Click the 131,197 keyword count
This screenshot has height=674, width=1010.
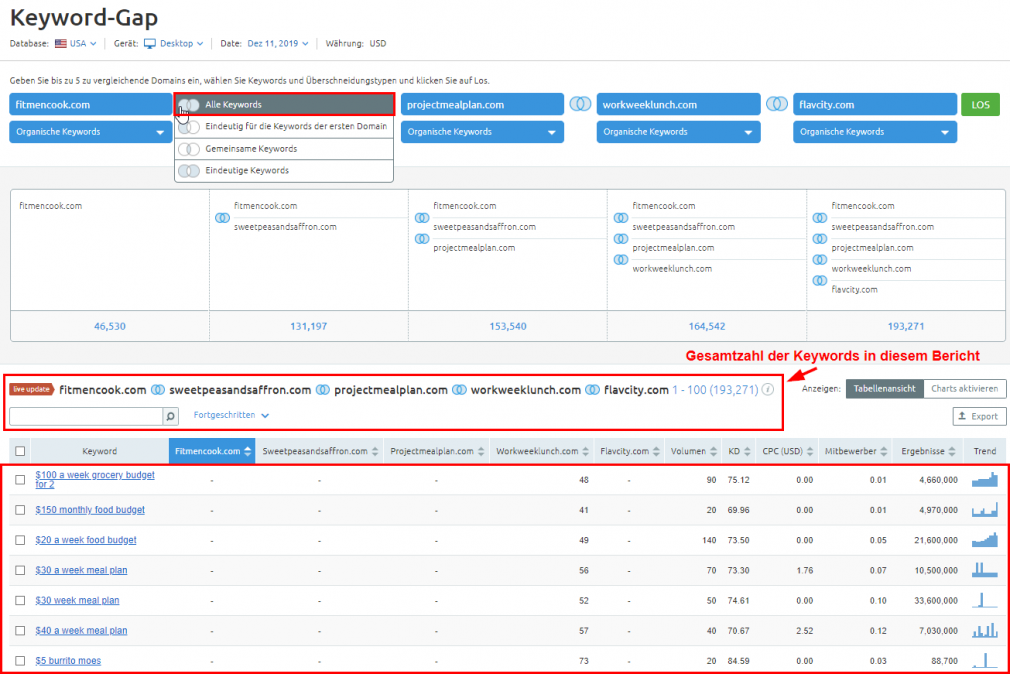(x=309, y=326)
